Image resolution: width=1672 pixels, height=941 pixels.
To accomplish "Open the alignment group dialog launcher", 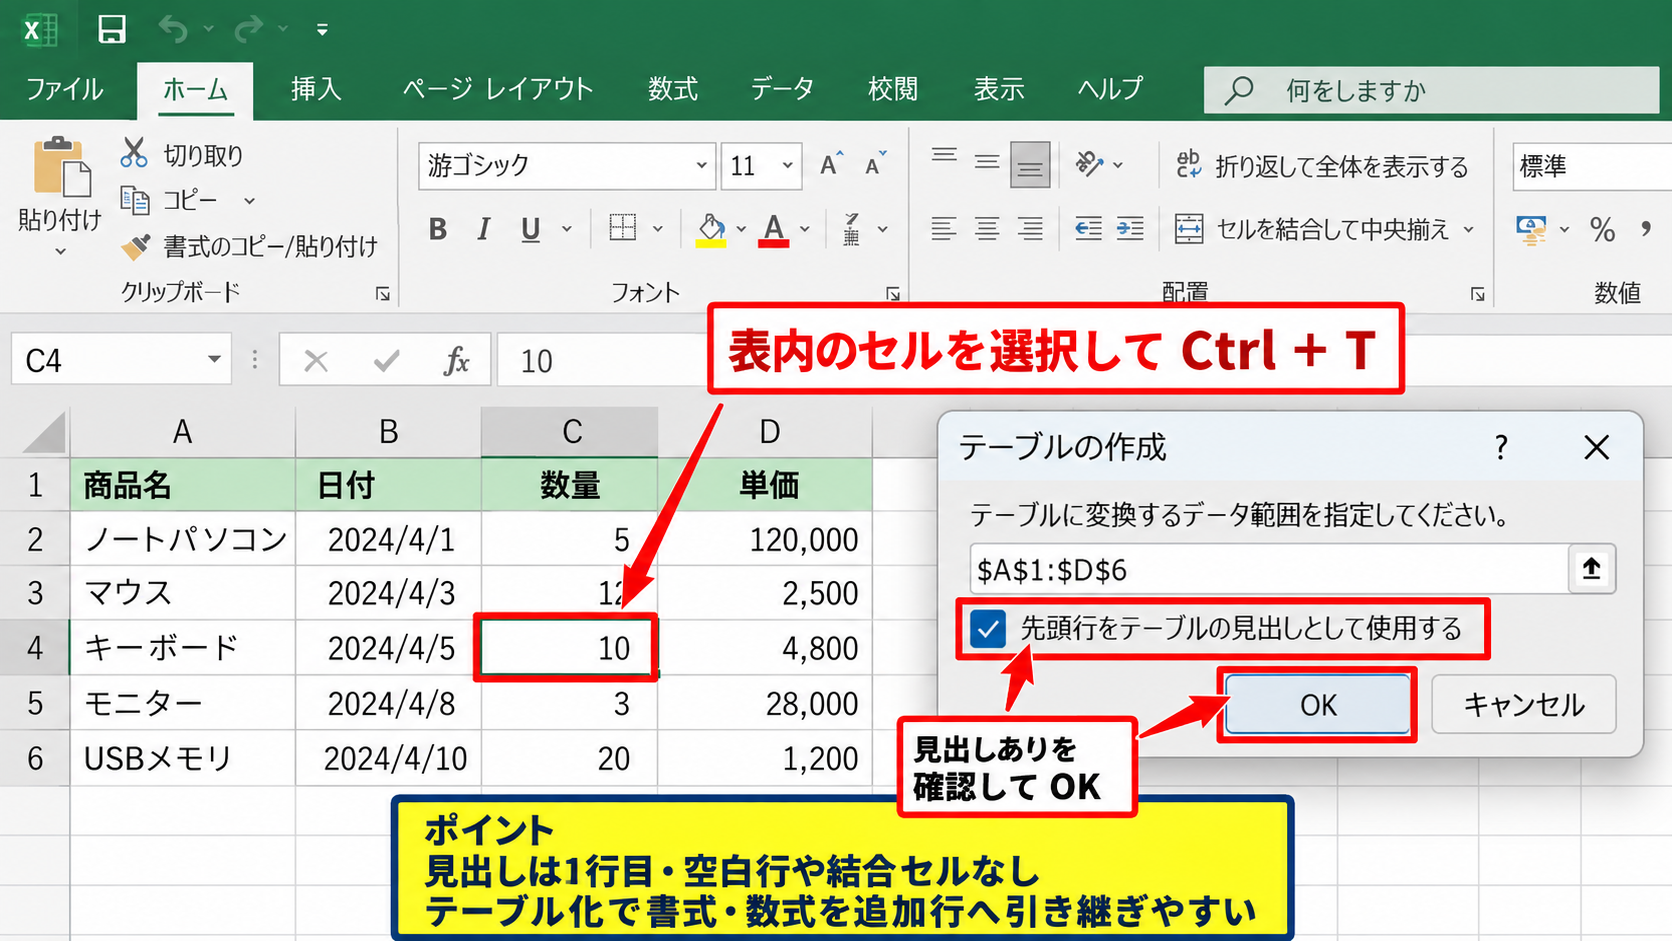I will 1477,294.
